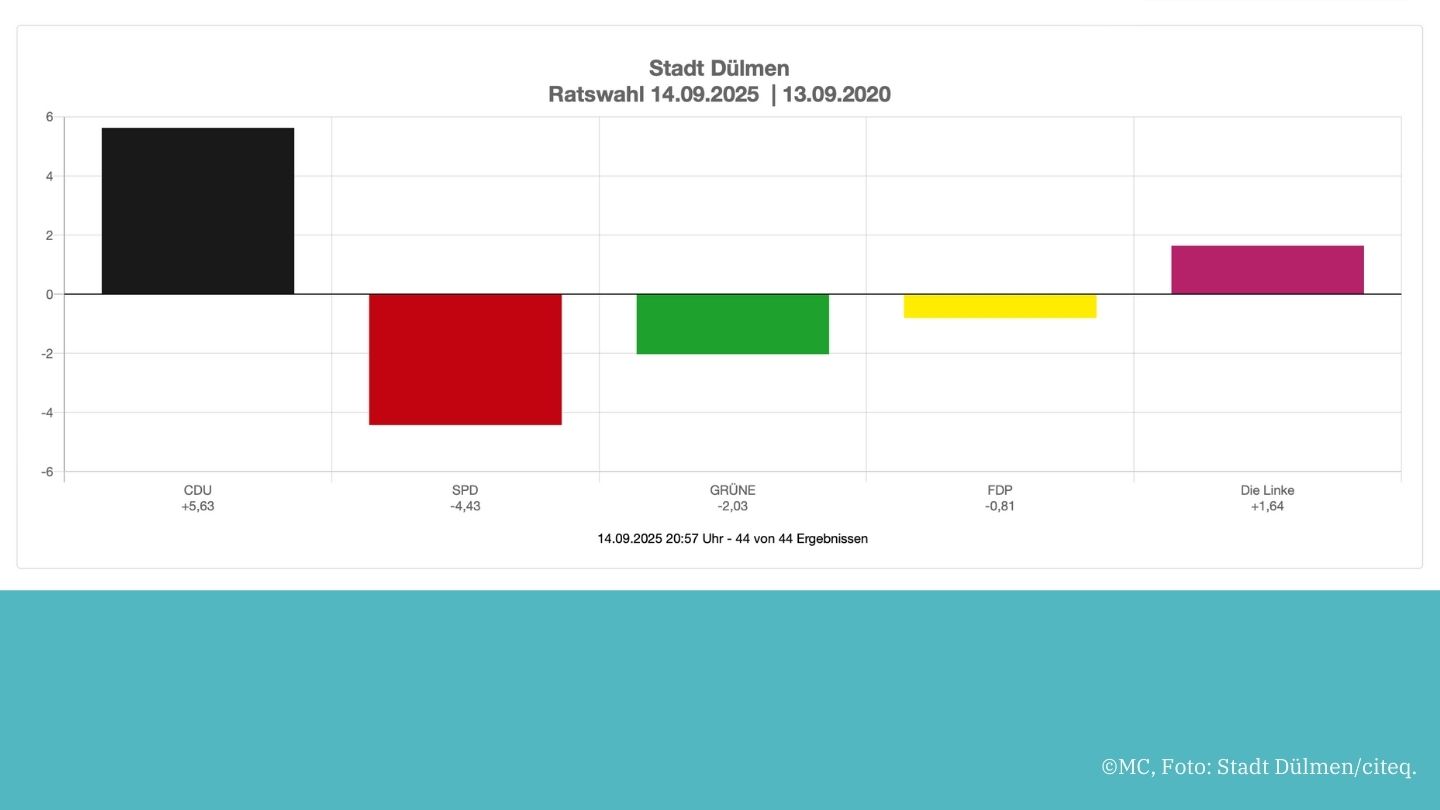Click the CDU axis label
1440x810 pixels.
[198, 490]
